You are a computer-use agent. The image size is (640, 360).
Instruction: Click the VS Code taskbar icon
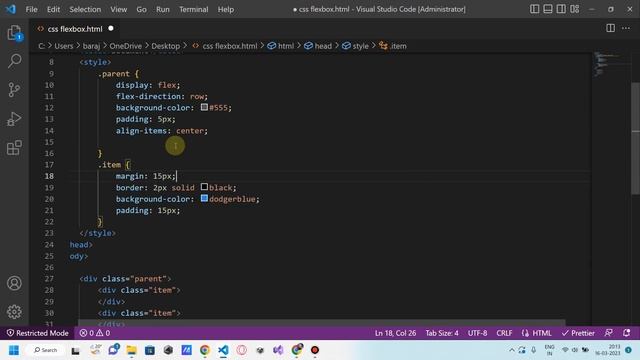click(223, 350)
